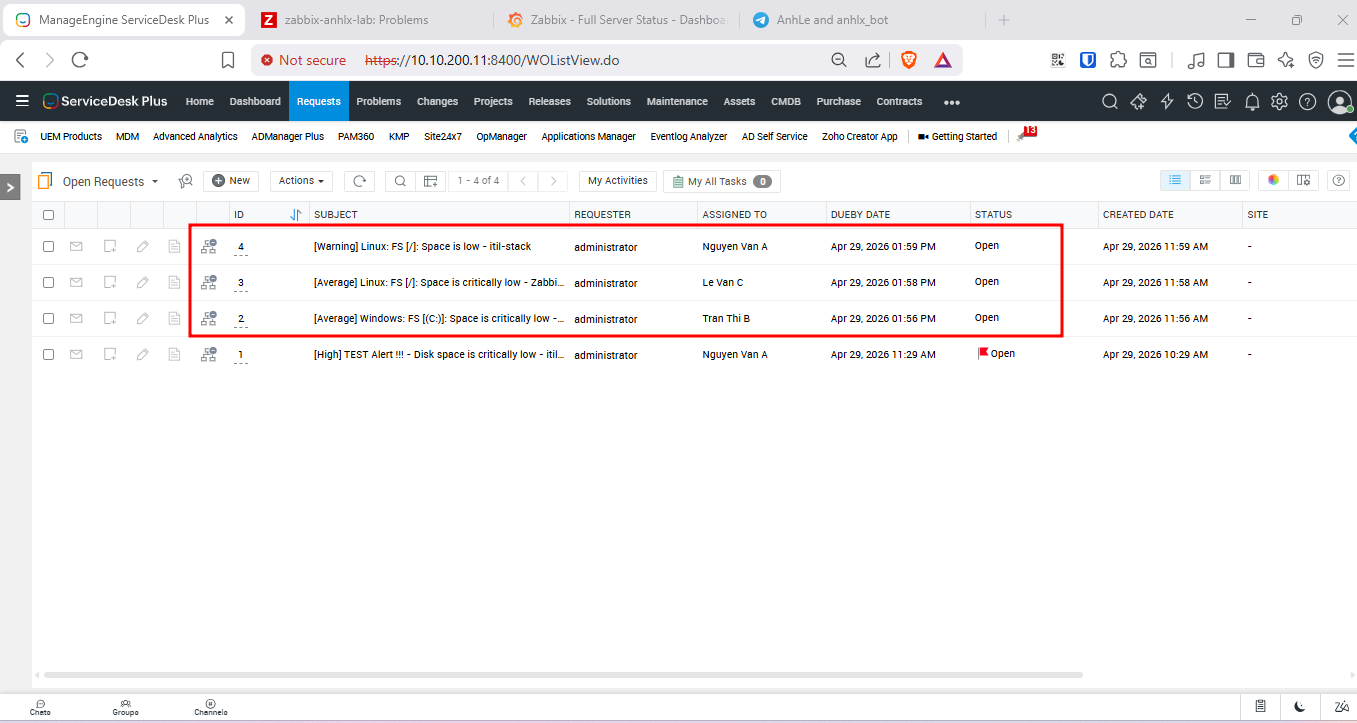The image size is (1357, 723).
Task: Open the search icon in requests toolbar
Action: (400, 181)
